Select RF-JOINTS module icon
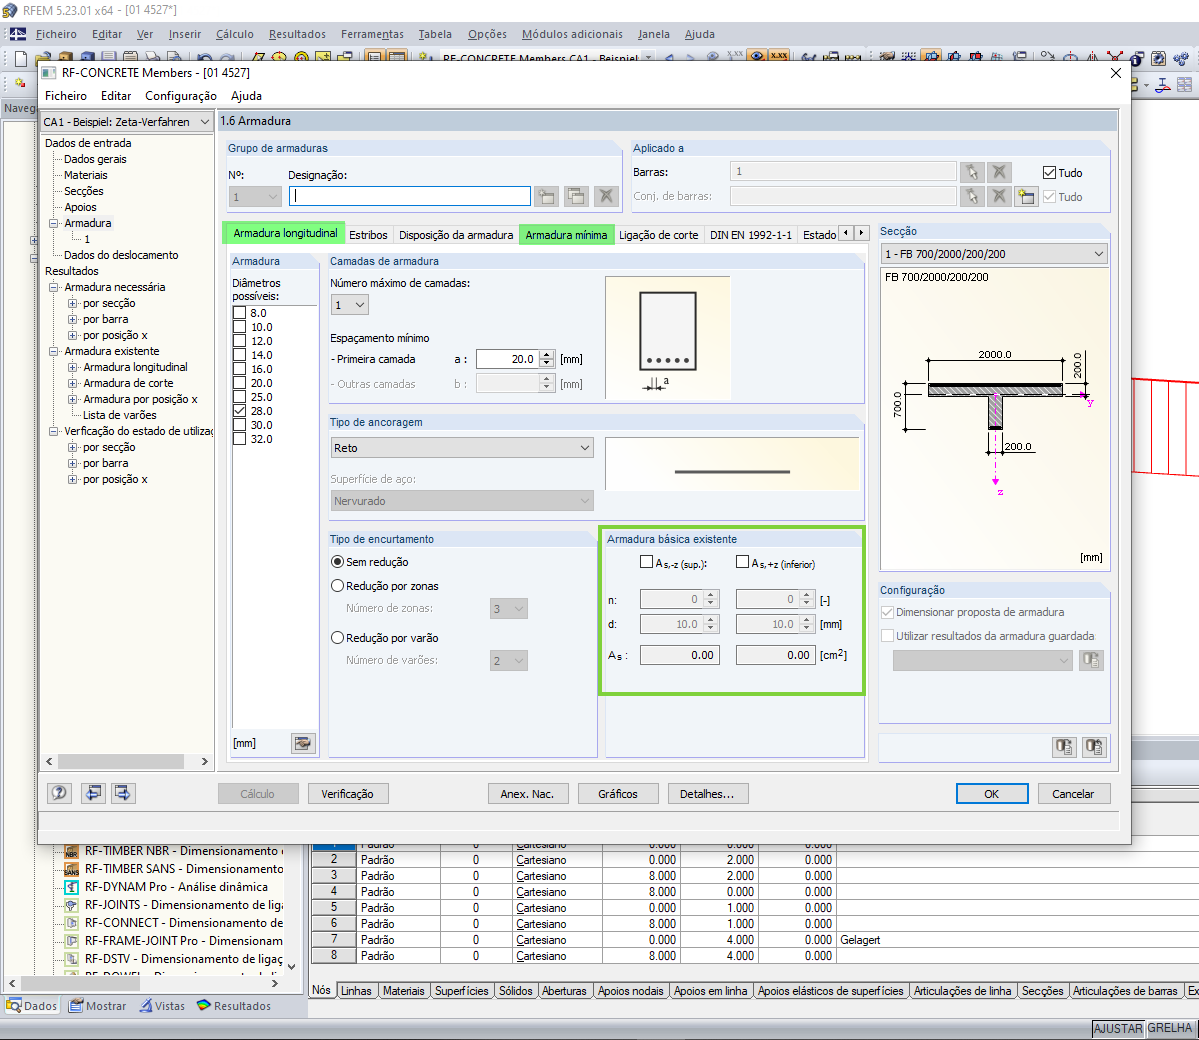 click(x=71, y=905)
